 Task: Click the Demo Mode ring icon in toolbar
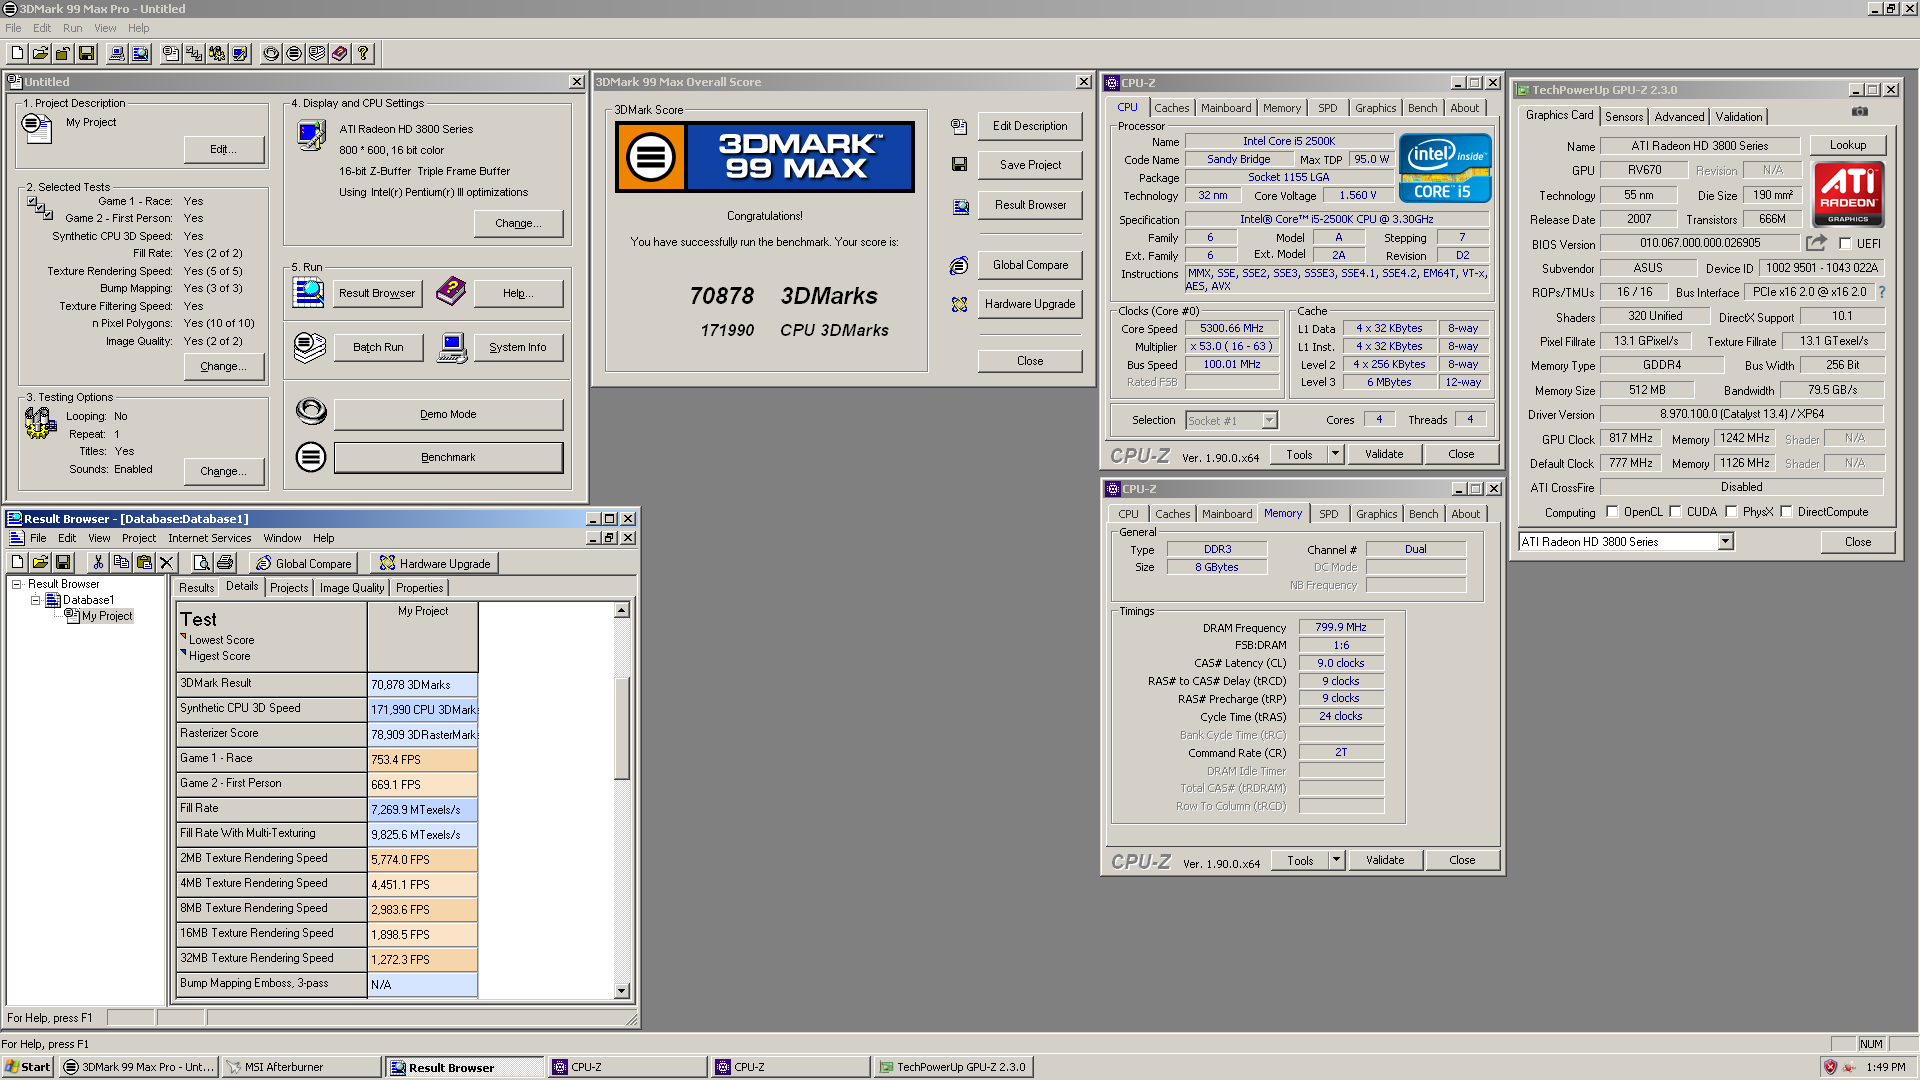[271, 54]
